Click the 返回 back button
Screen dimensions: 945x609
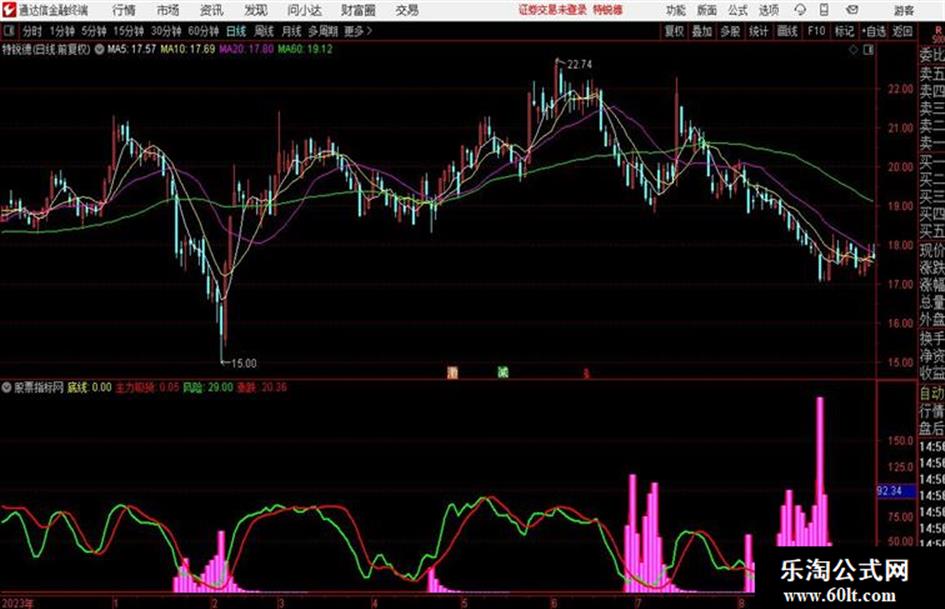pos(903,31)
